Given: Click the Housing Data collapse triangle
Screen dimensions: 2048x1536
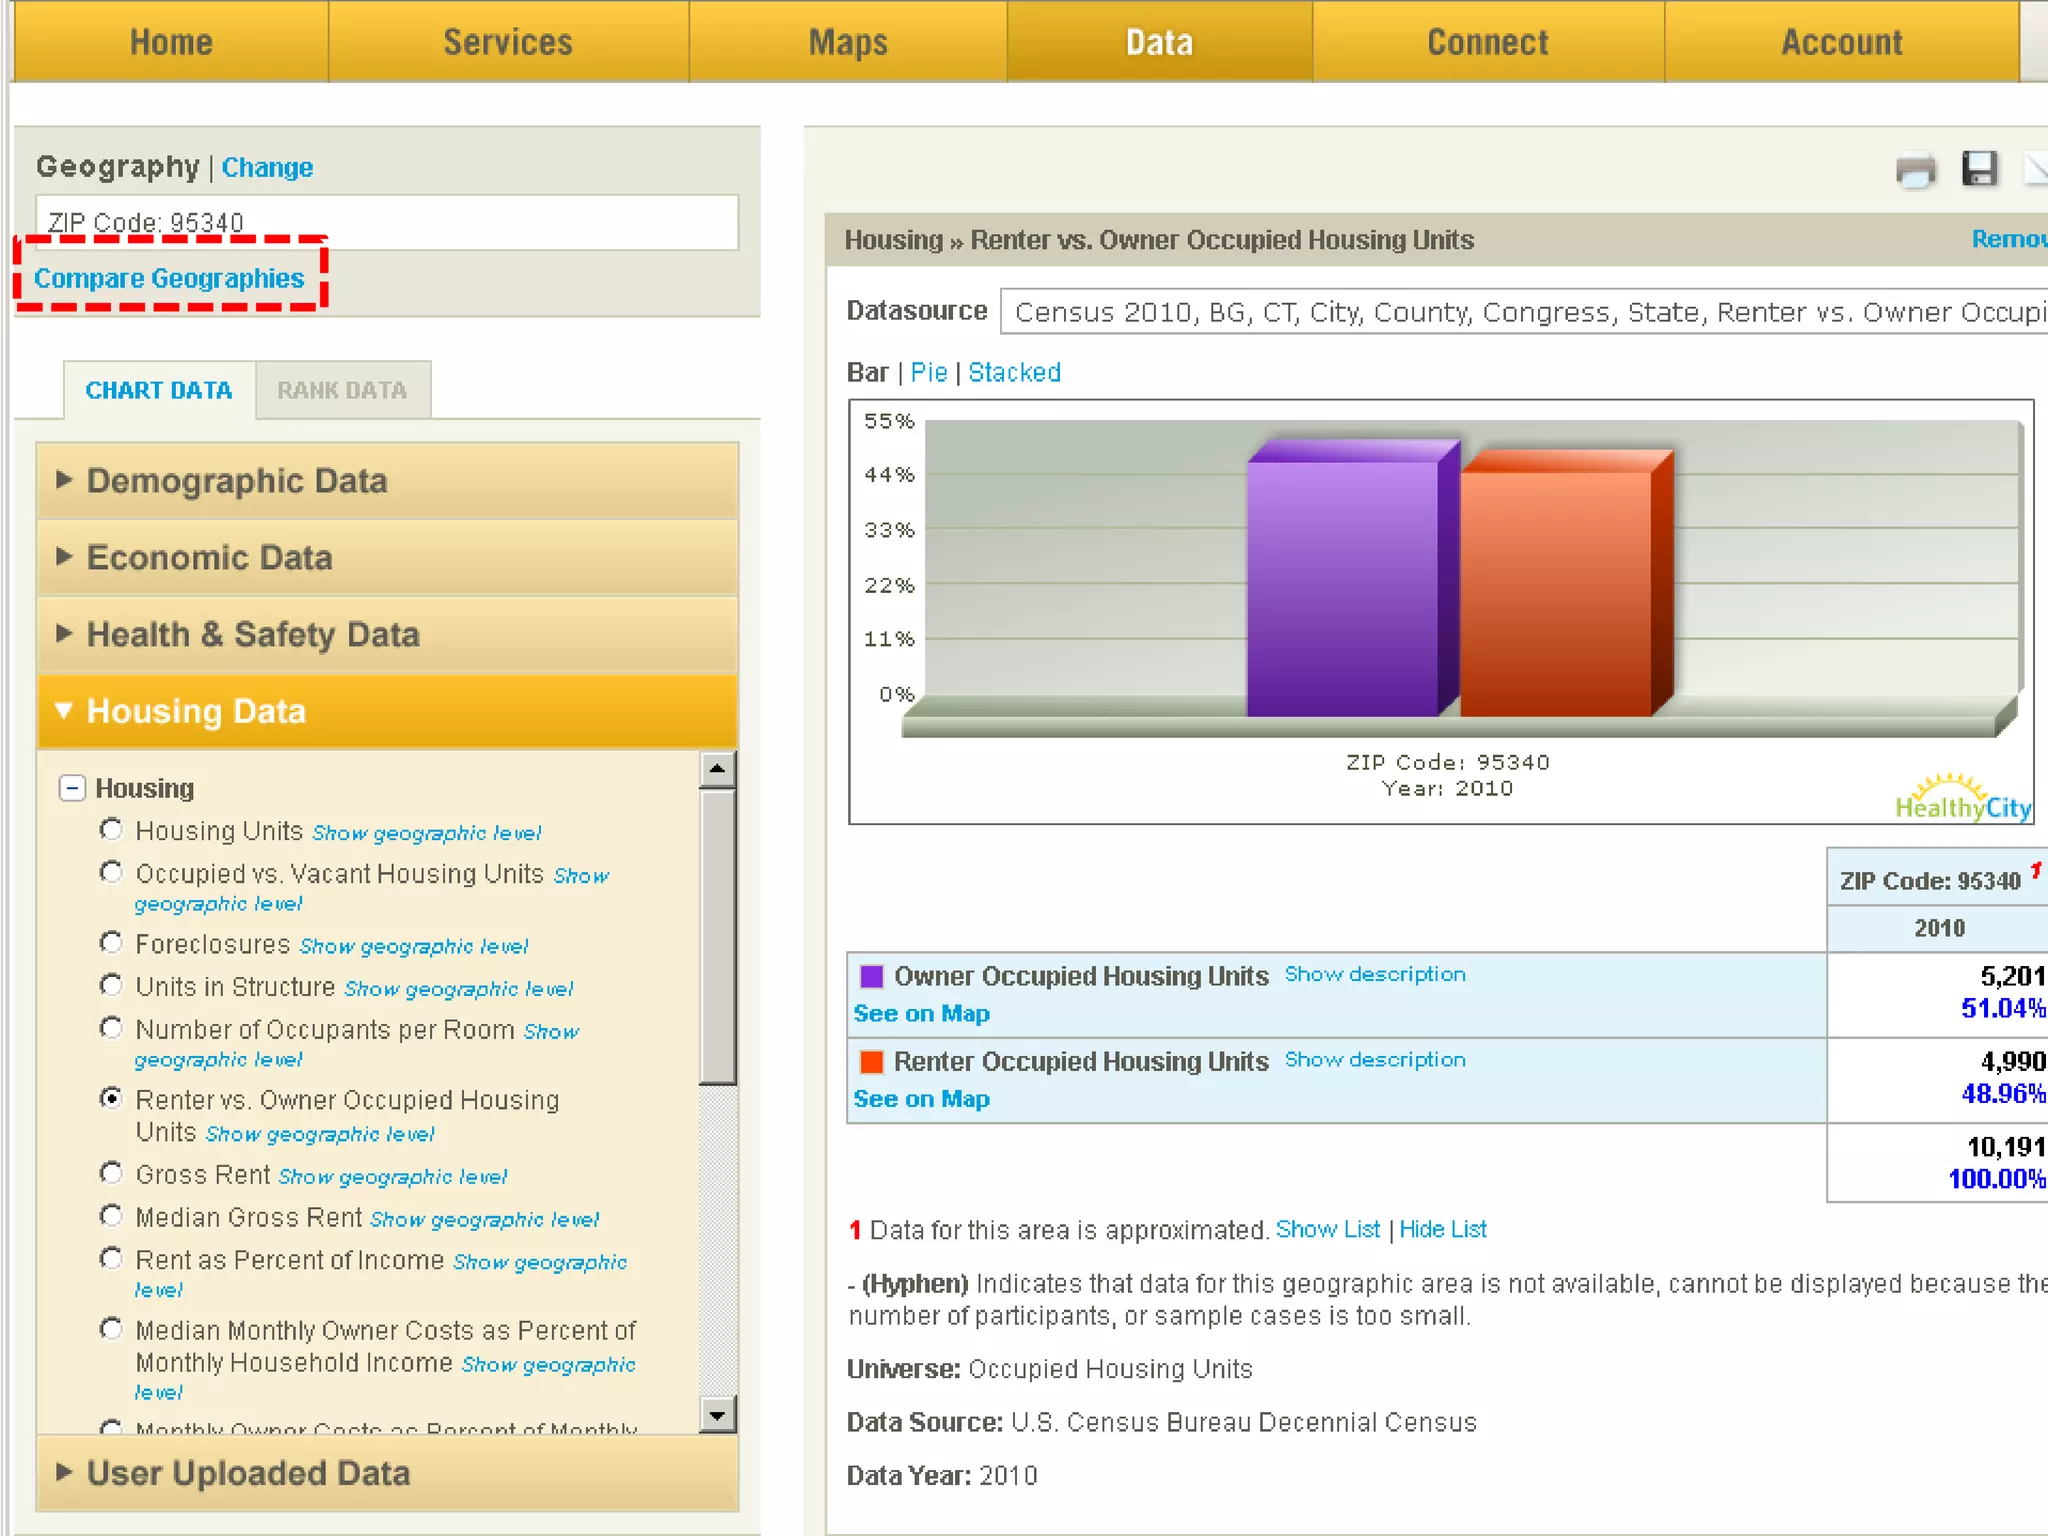Looking at the screenshot, I should point(64,711).
